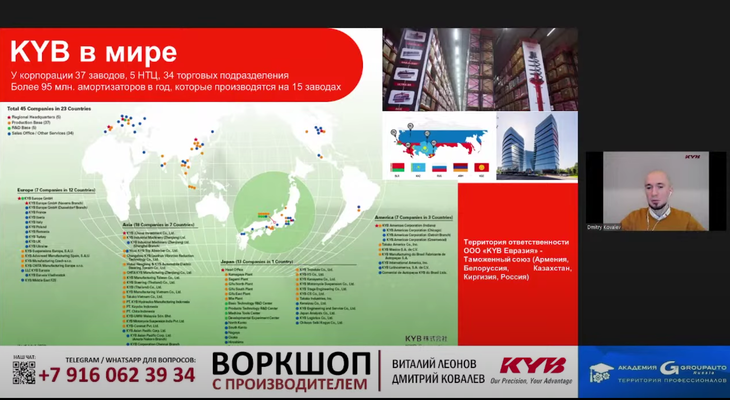The height and width of the screenshot is (400, 730).
Task: Click the Academy graduation cap gear icon
Action: [x=601, y=373]
